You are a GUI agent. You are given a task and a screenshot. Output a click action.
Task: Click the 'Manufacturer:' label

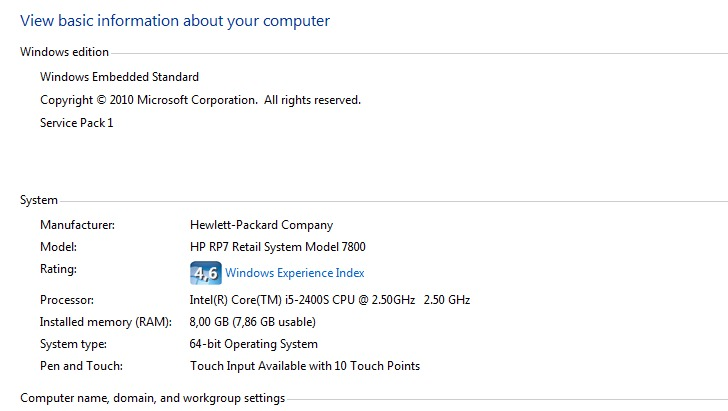tap(77, 225)
